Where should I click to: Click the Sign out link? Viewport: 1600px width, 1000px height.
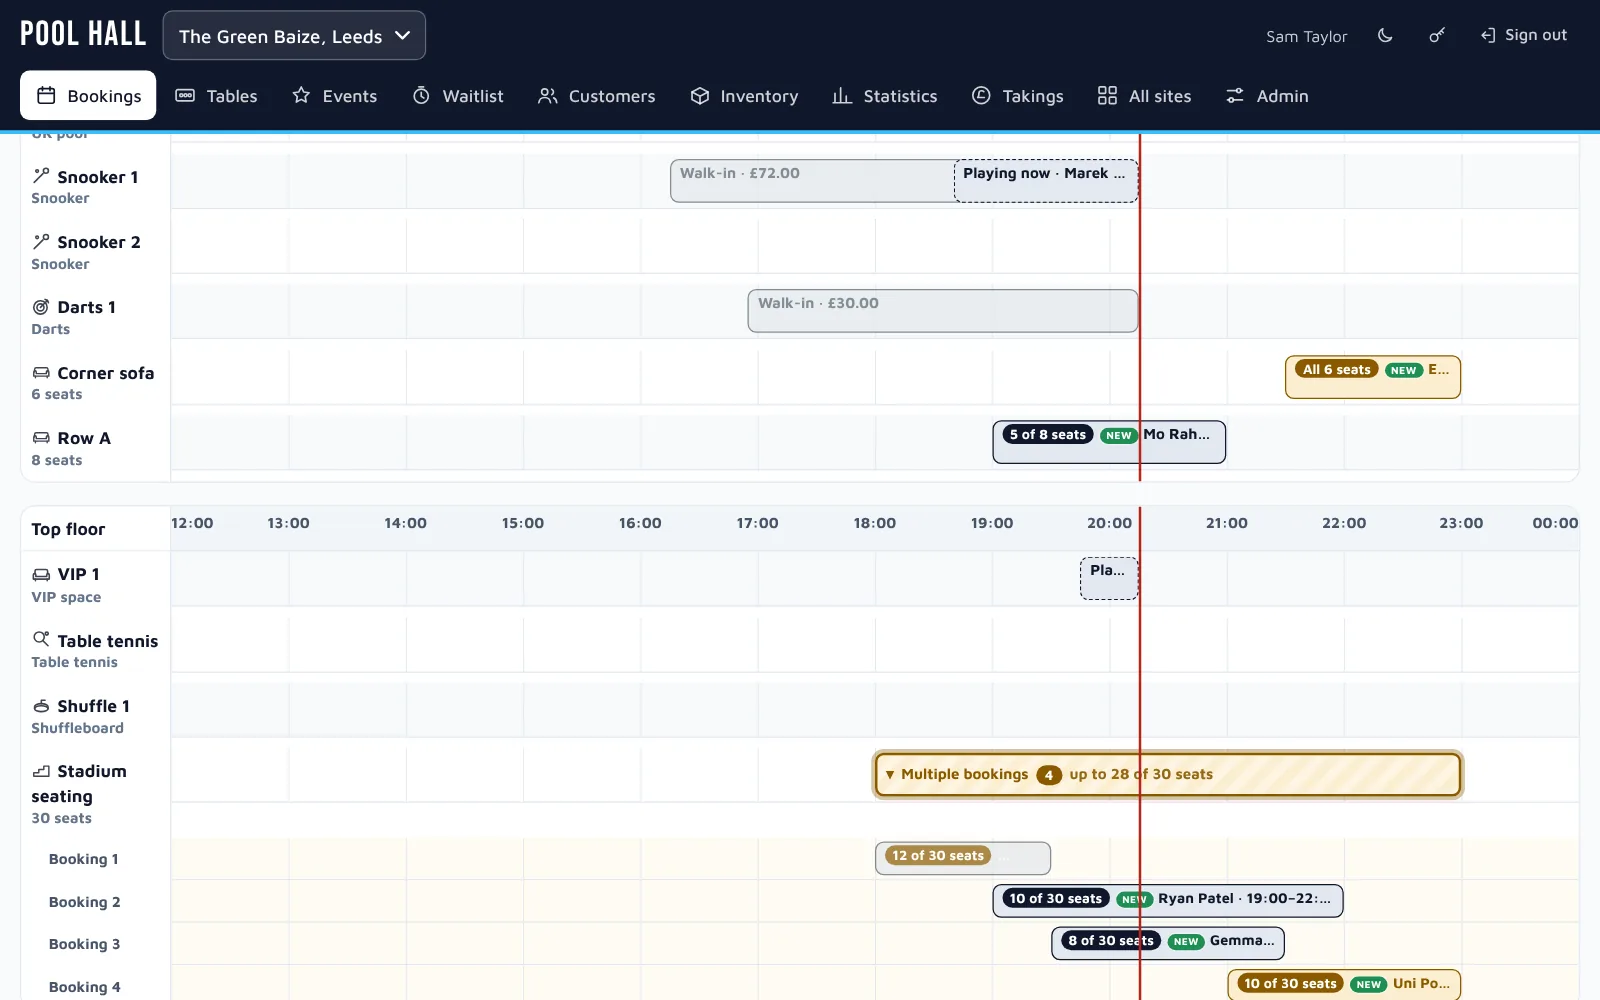(1524, 35)
